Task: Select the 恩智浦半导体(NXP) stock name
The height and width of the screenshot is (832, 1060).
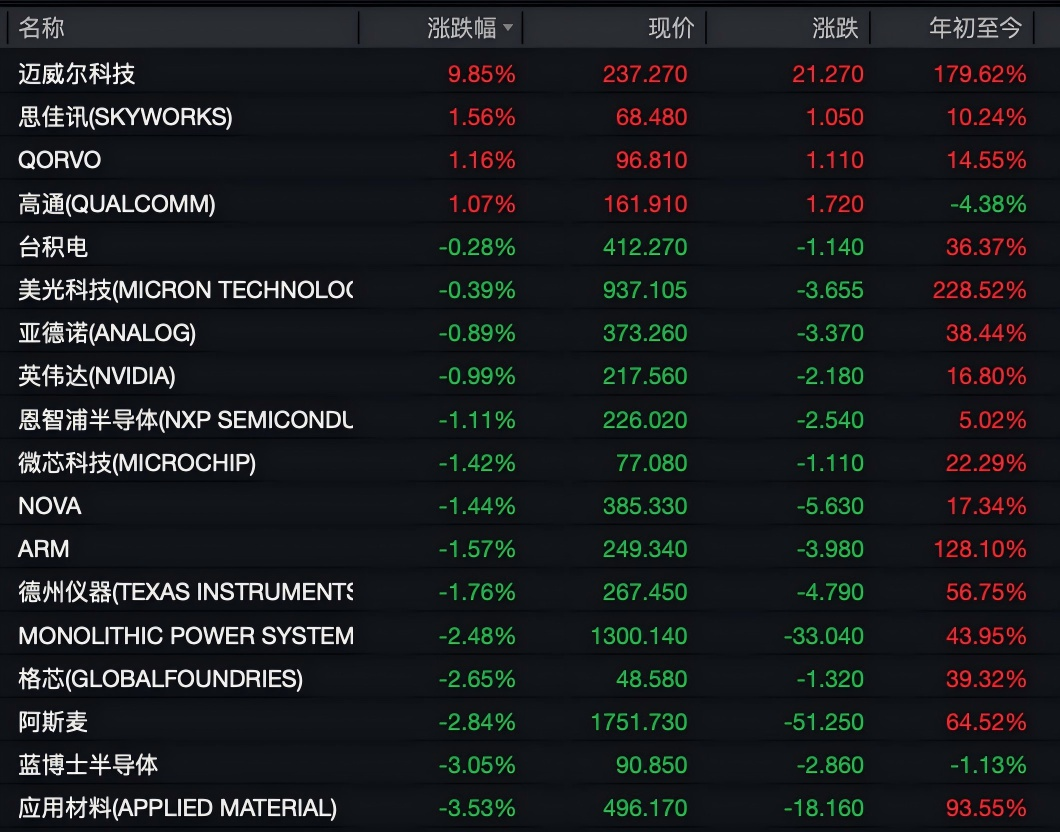Action: 185,420
